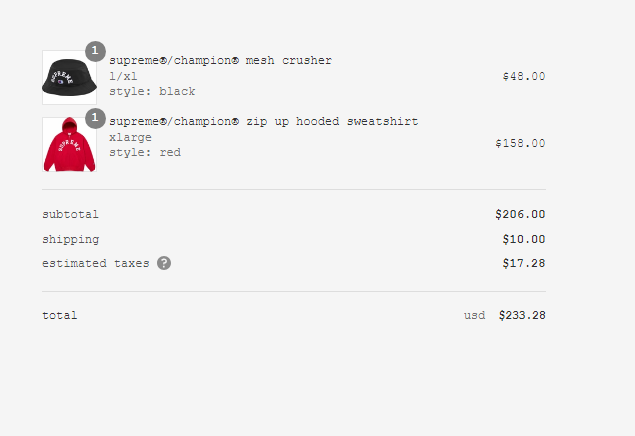Click the 'xlarge' size text
This screenshot has width=635, height=436.
click(130, 138)
